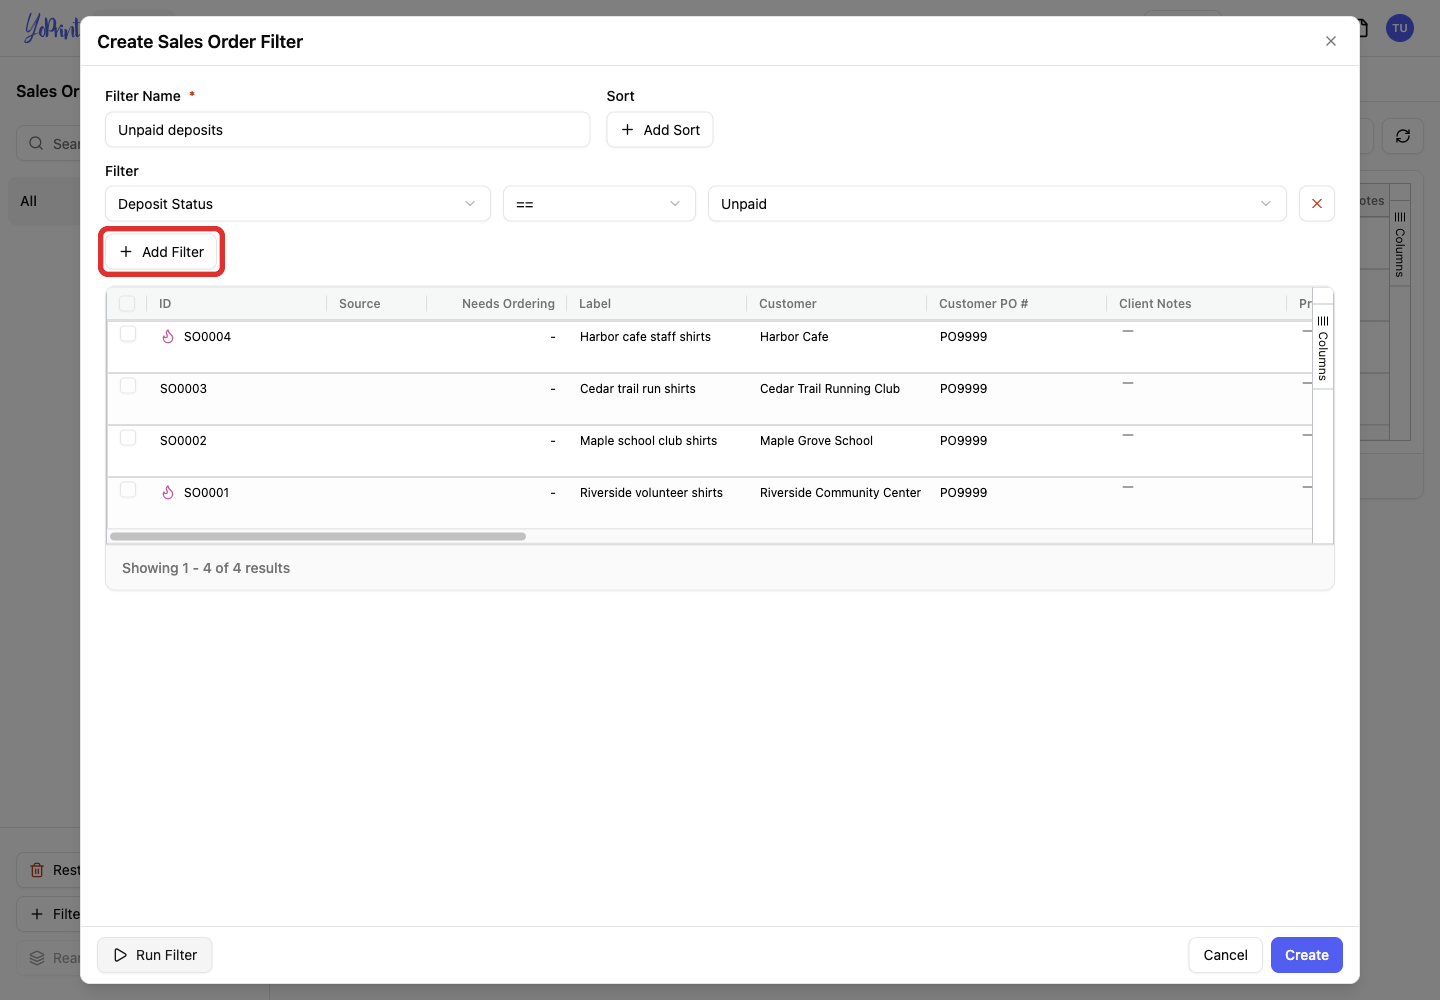Click the Riverside Community Center cell
The height and width of the screenshot is (1000, 1440).
click(840, 493)
